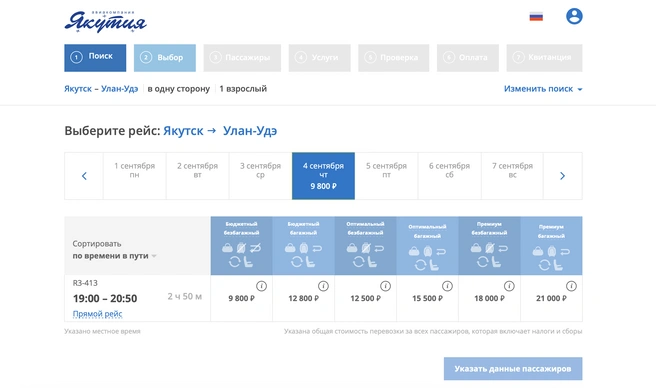656x388 pixels.
Task: Click crossed luggage icon in Оптимальный безбагажный
Action: [x=366, y=248]
